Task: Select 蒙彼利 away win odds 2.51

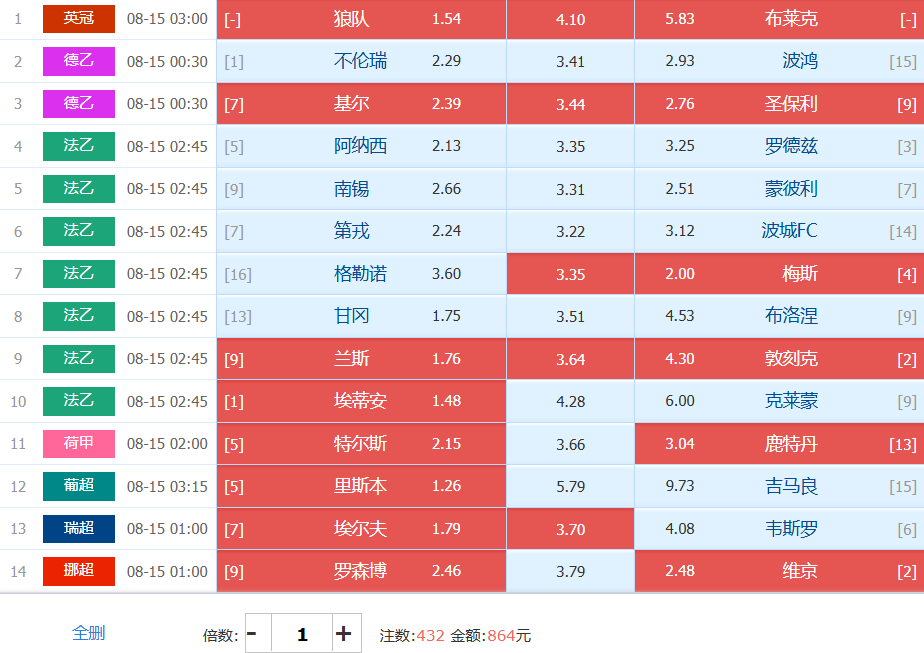Action: tap(780, 189)
